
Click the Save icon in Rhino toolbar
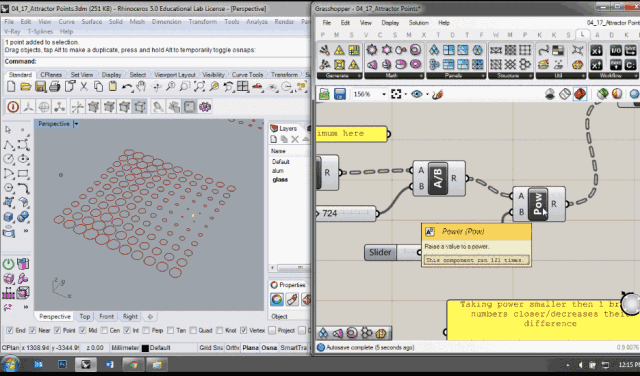(40, 87)
